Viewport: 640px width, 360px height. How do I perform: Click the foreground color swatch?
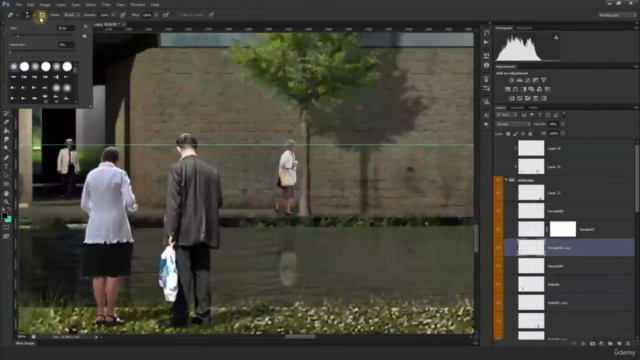pos(4,216)
